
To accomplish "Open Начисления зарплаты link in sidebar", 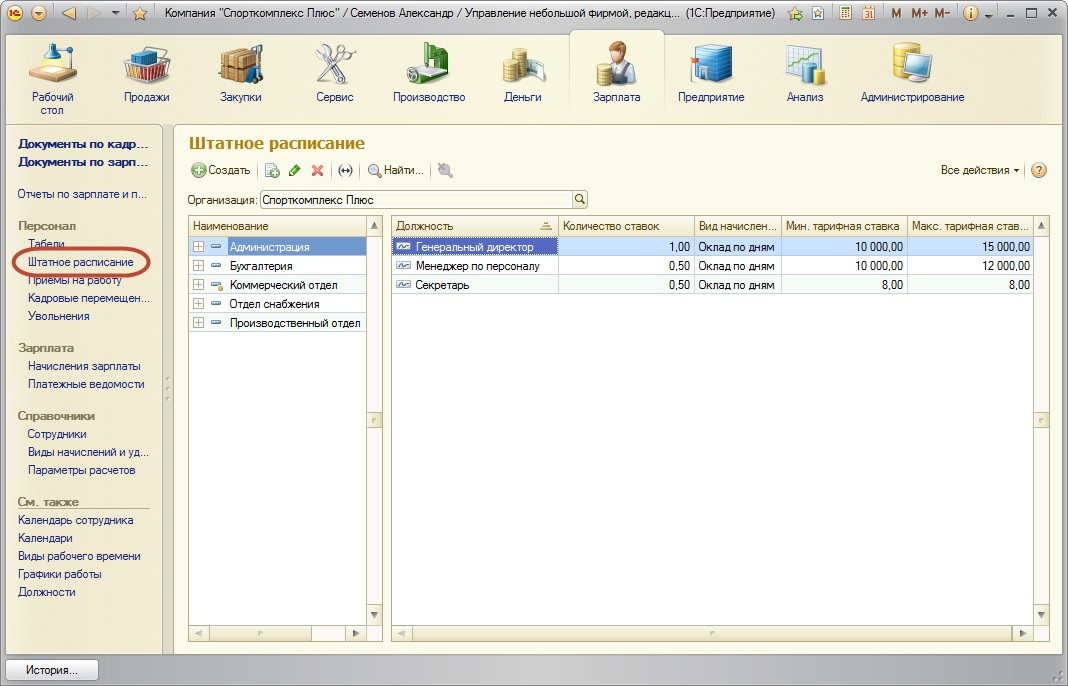I will pyautogui.click(x=84, y=366).
